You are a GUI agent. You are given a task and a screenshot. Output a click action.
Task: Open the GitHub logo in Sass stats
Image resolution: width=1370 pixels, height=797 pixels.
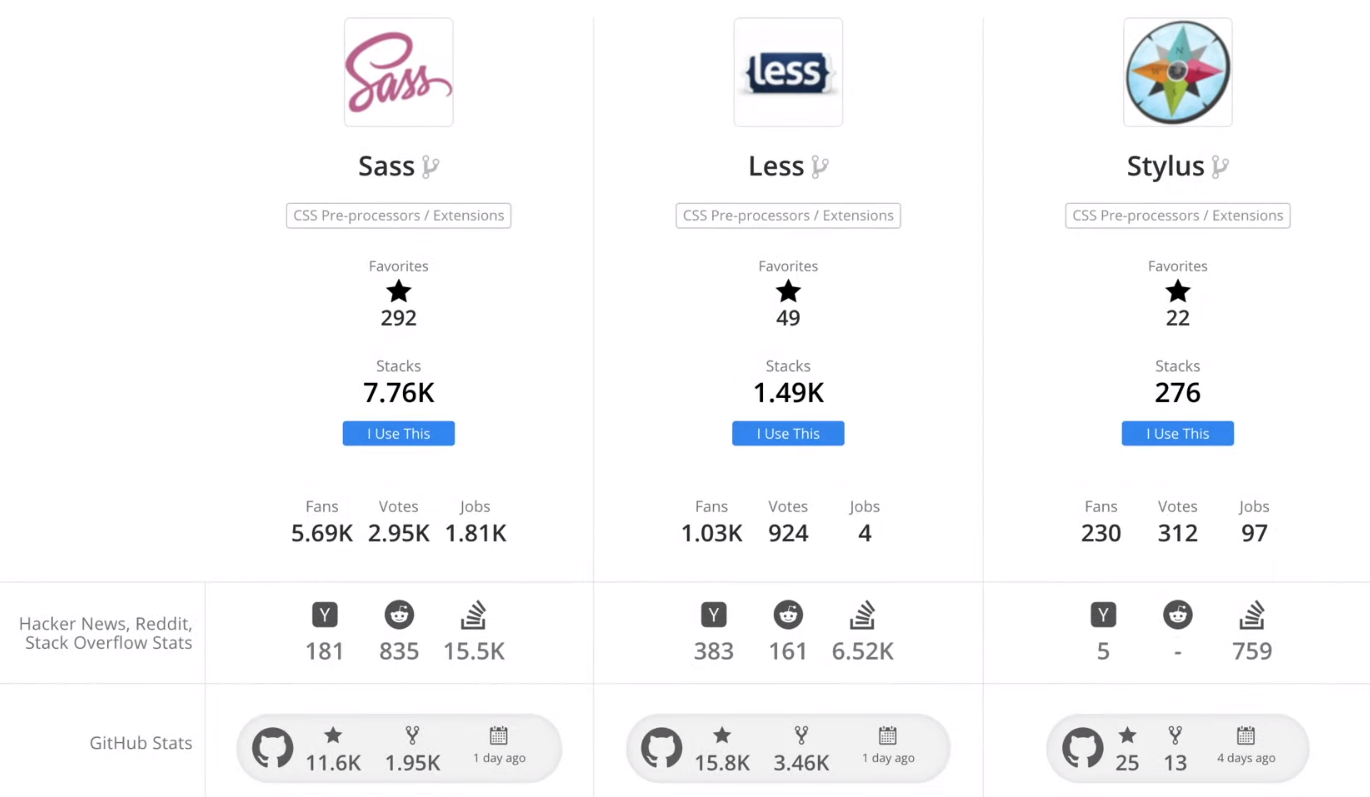[x=272, y=748]
